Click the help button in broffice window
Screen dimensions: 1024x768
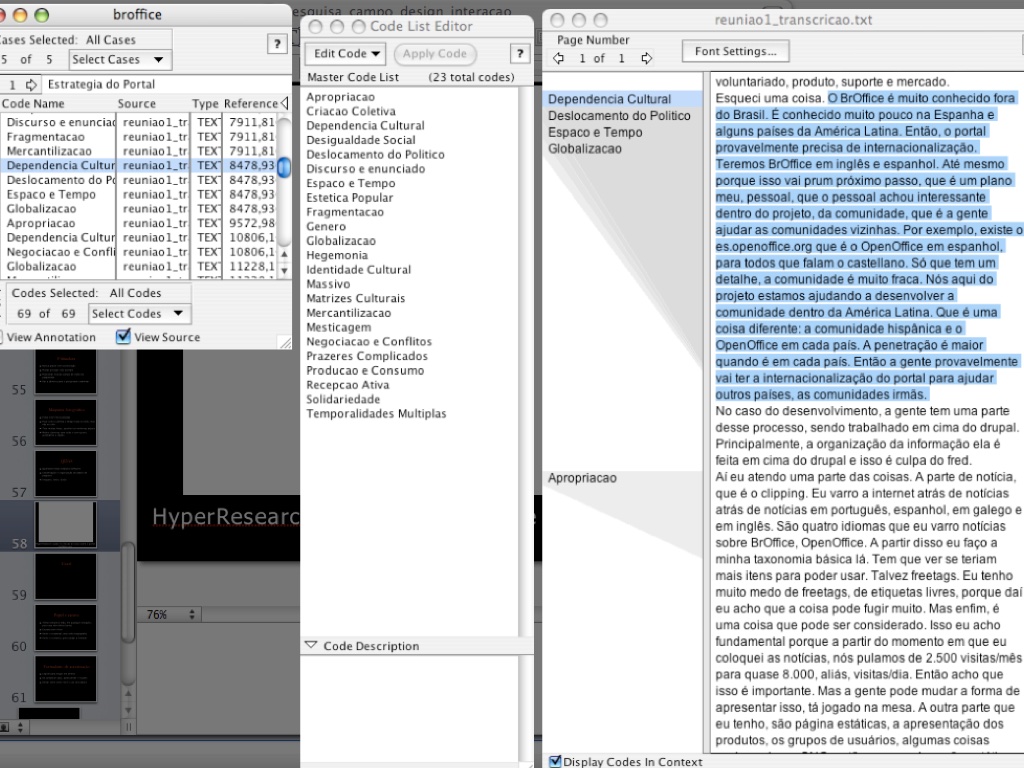278,43
